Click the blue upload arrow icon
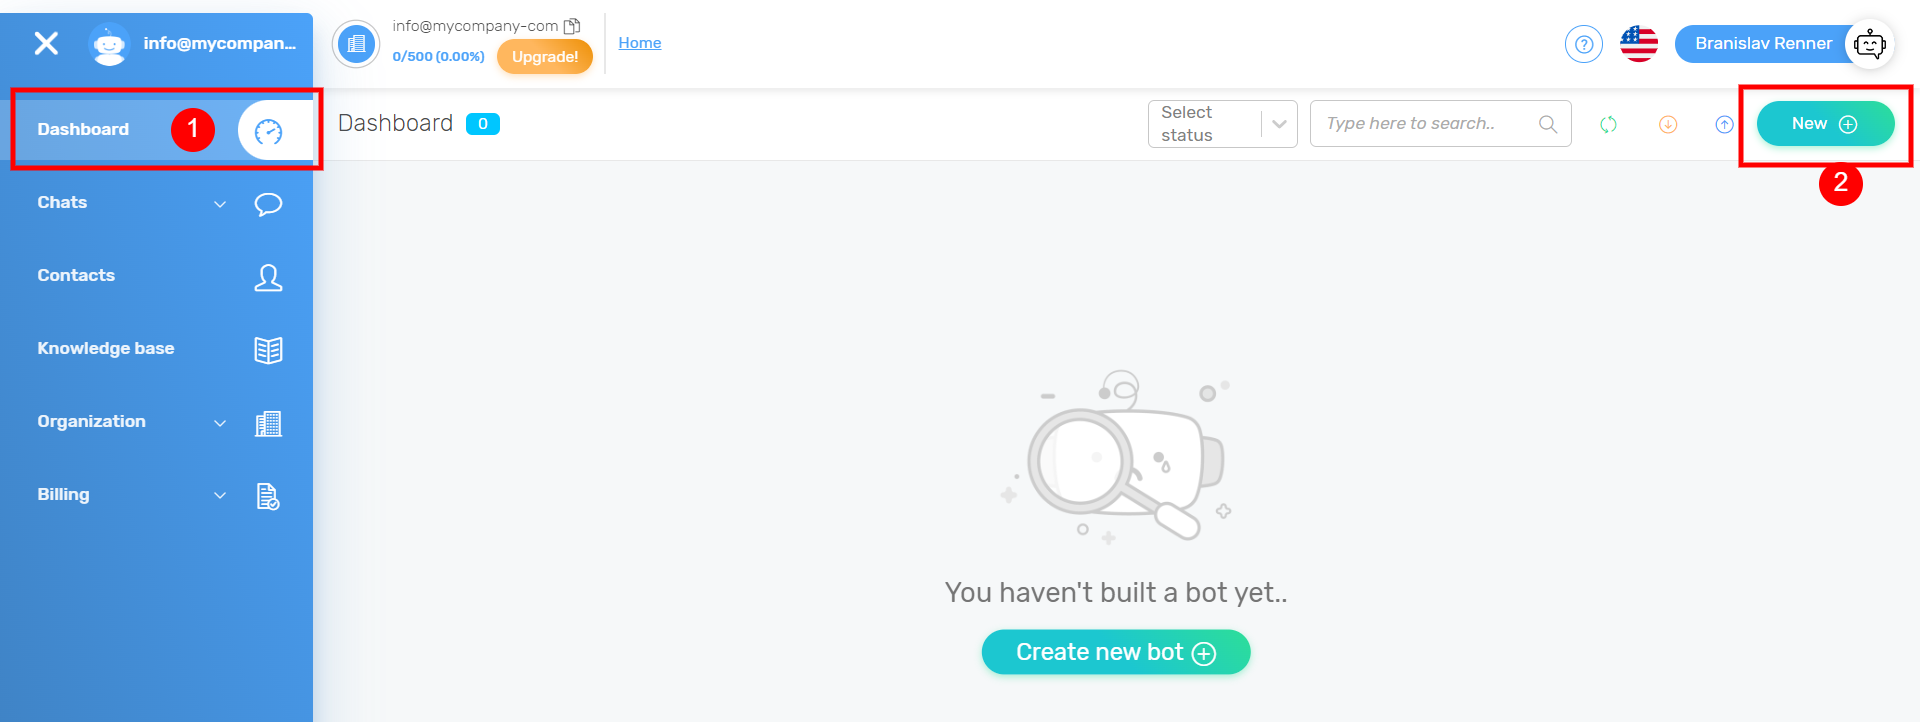This screenshot has width=1920, height=722. (x=1724, y=124)
